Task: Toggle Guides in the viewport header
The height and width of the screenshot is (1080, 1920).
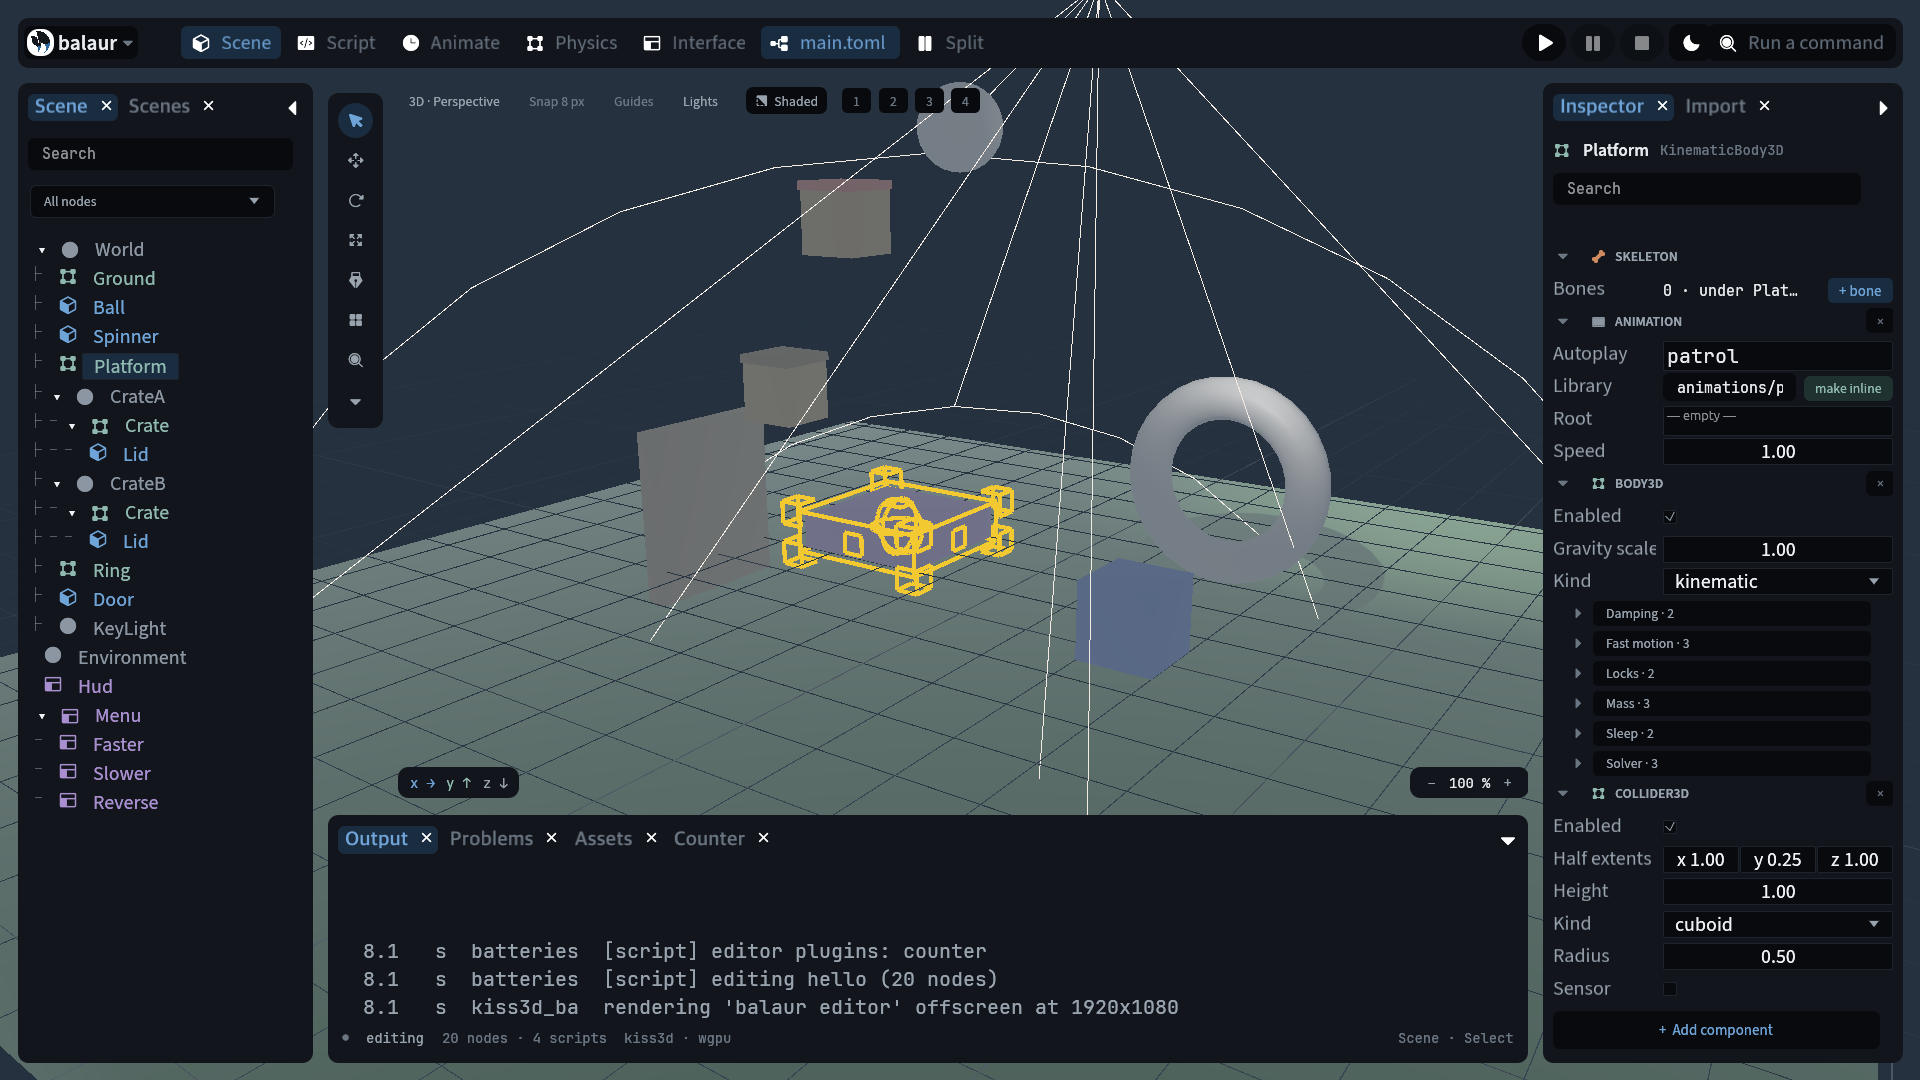Action: tap(633, 101)
